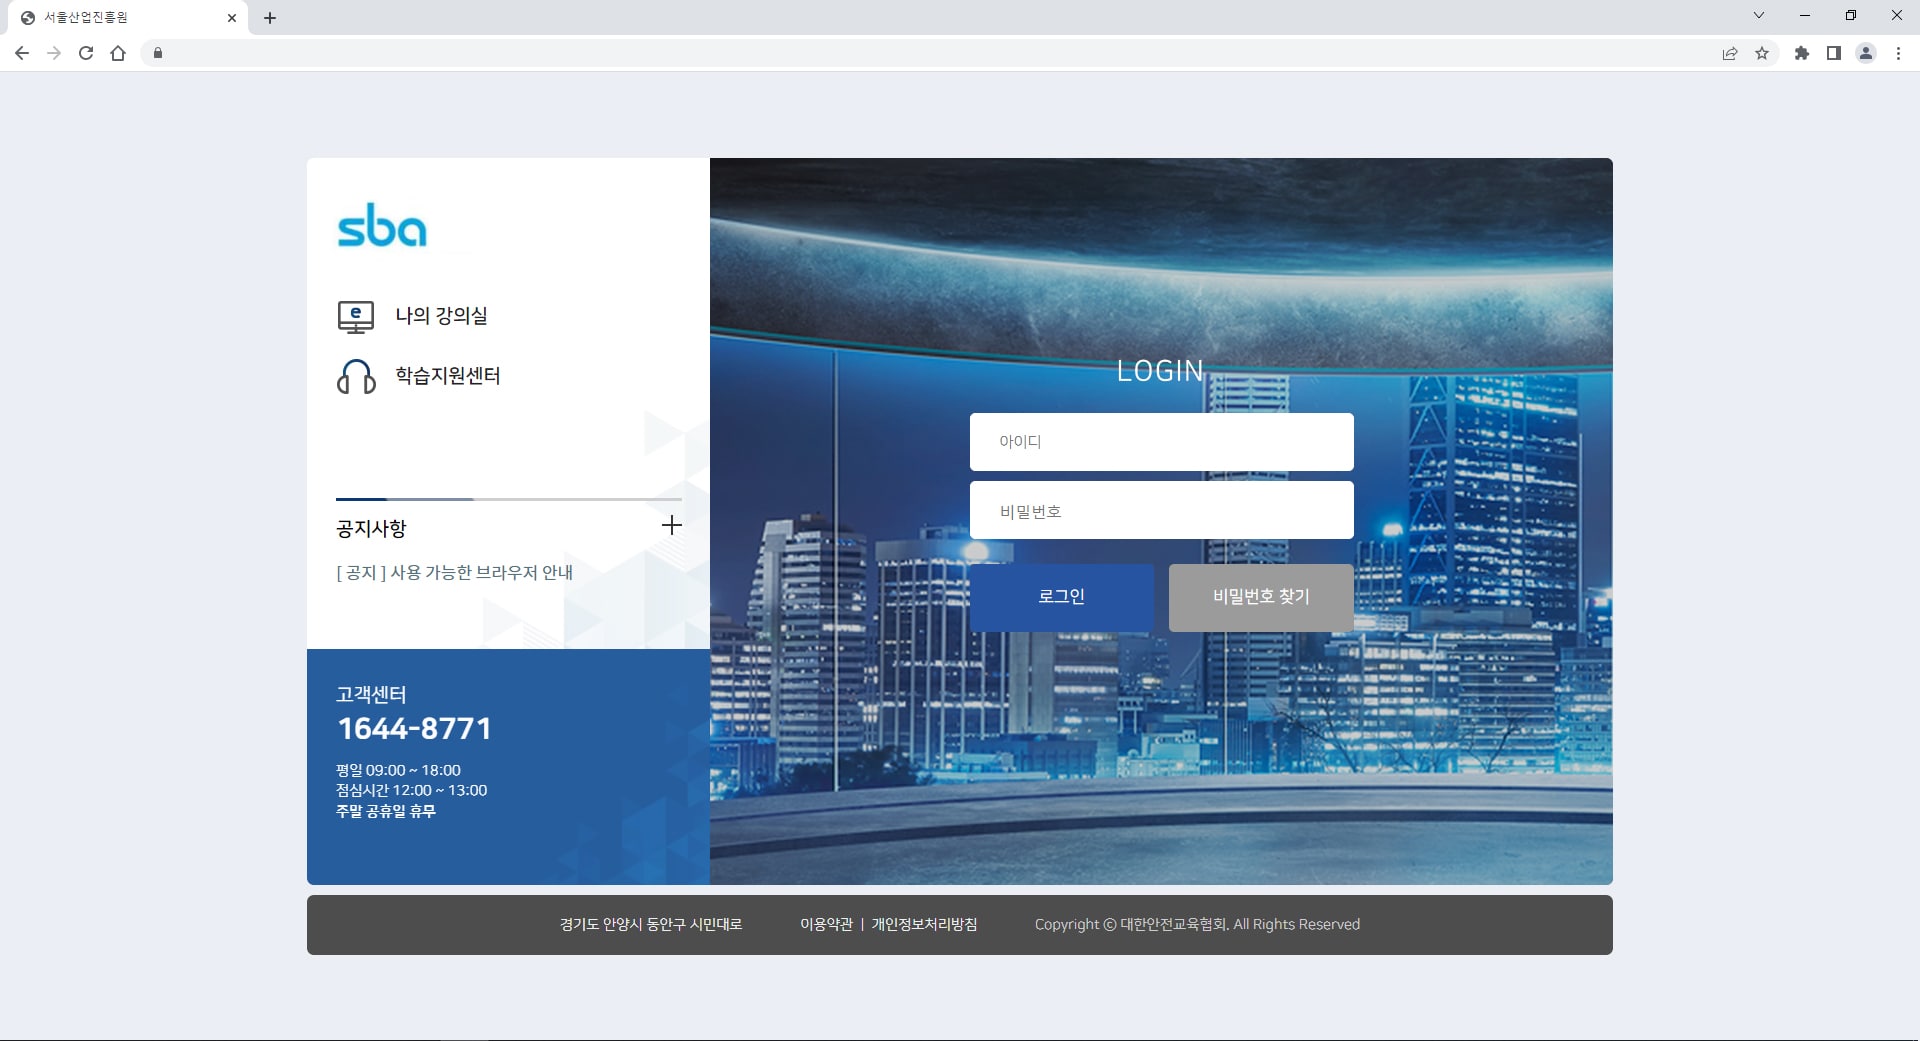The width and height of the screenshot is (1920, 1041).
Task: Bookmark this page with the star icon
Action: [x=1762, y=53]
